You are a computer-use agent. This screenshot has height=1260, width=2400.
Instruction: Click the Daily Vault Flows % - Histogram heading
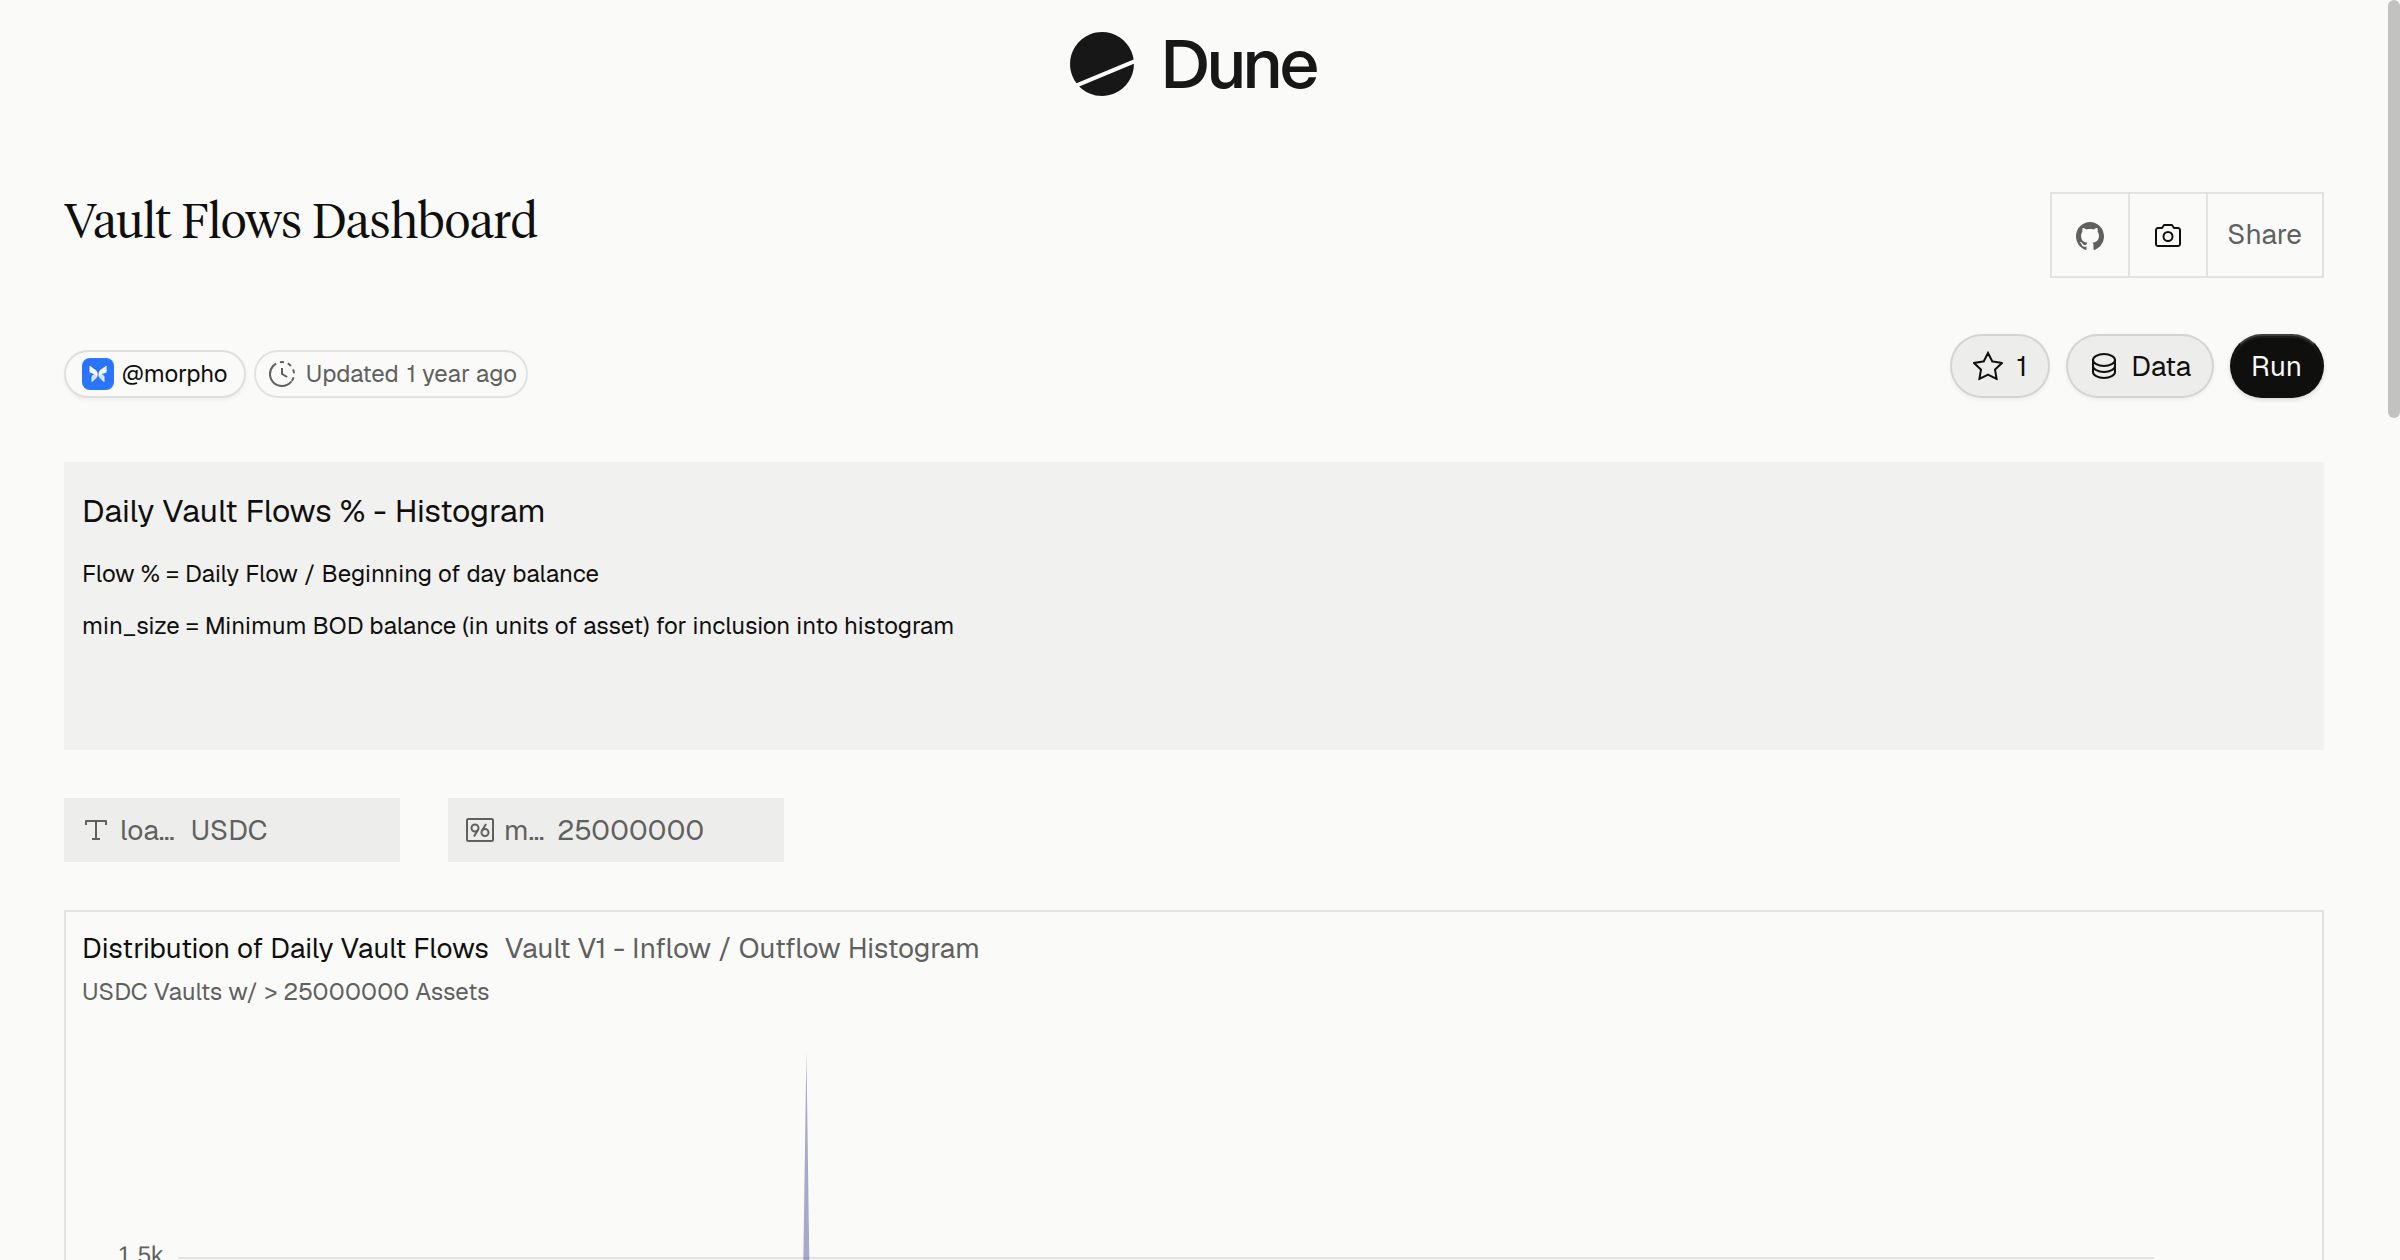point(313,511)
